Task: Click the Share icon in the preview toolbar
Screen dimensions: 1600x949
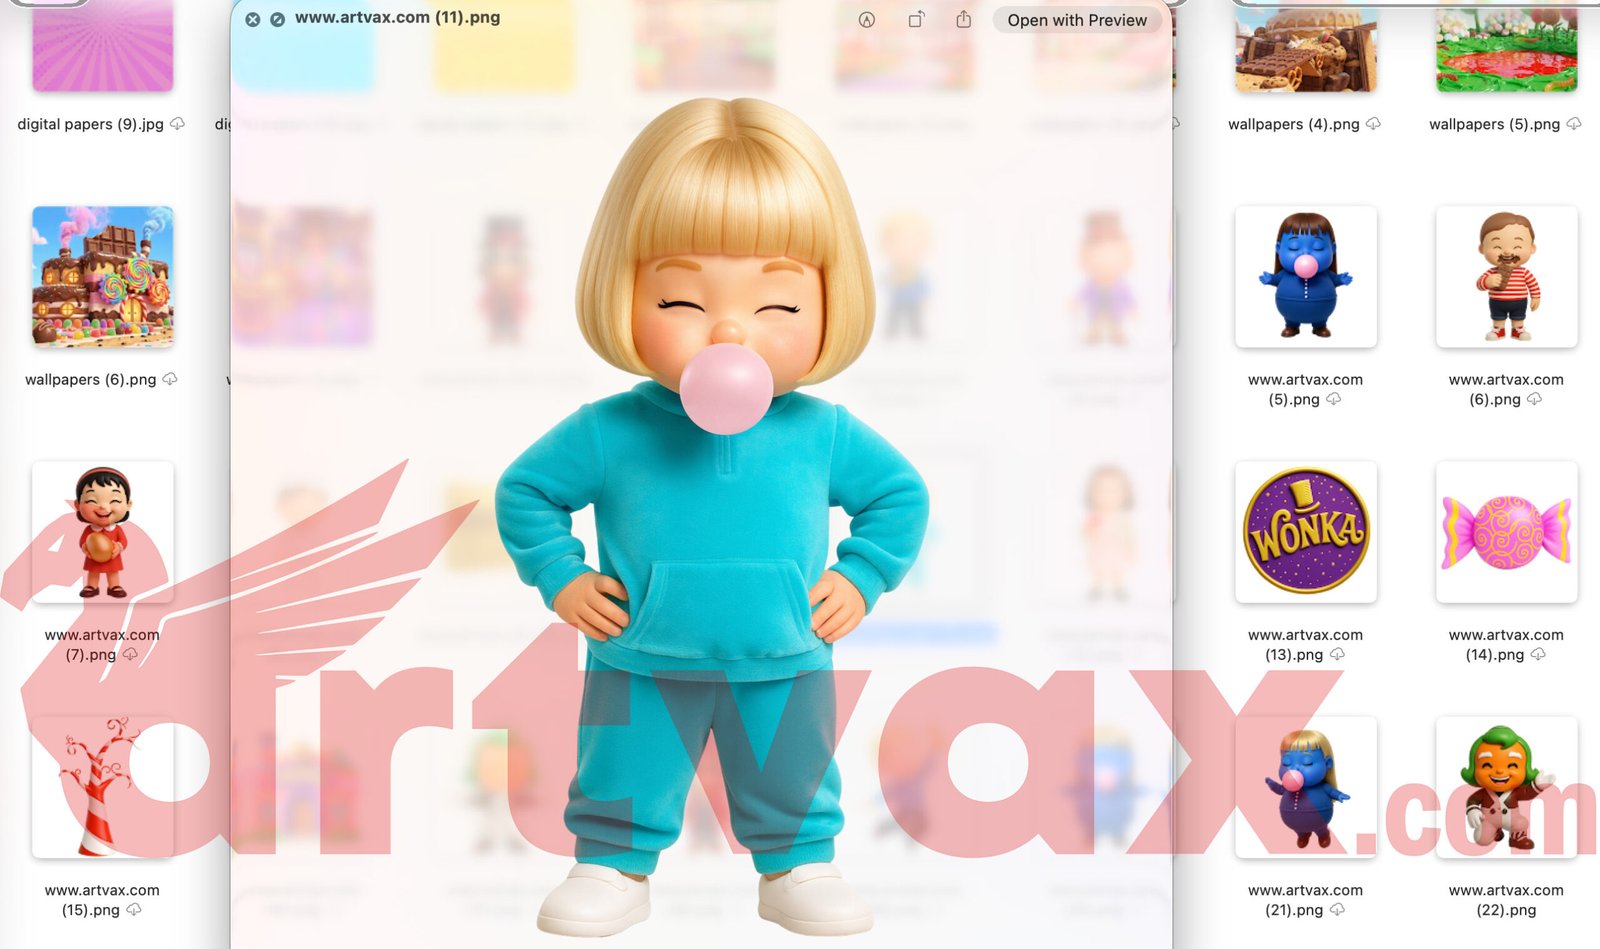Action: coord(963,20)
